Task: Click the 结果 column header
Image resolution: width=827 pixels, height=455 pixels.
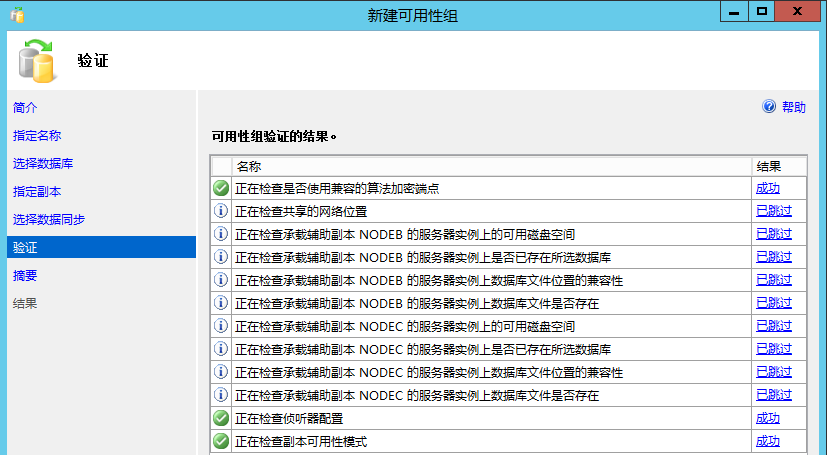Action: (x=779, y=167)
